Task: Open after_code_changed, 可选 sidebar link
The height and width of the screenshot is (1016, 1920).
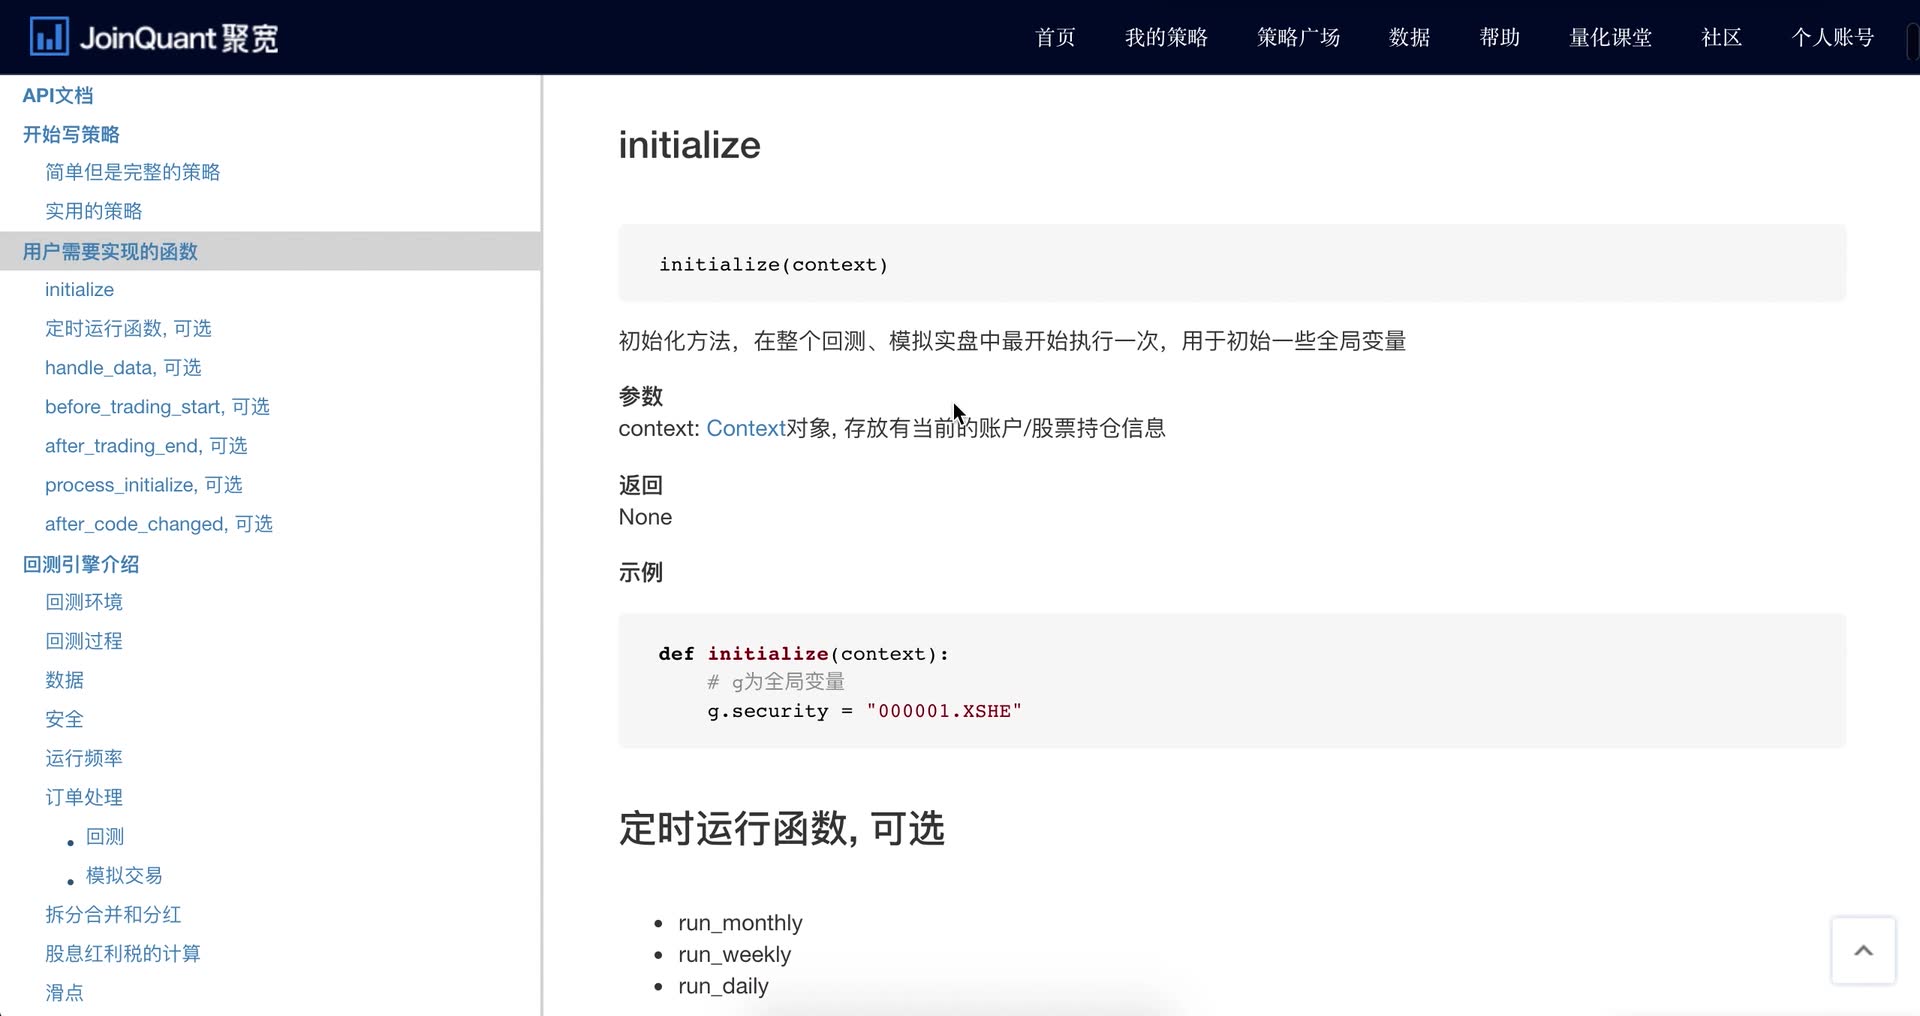Action: [x=159, y=523]
